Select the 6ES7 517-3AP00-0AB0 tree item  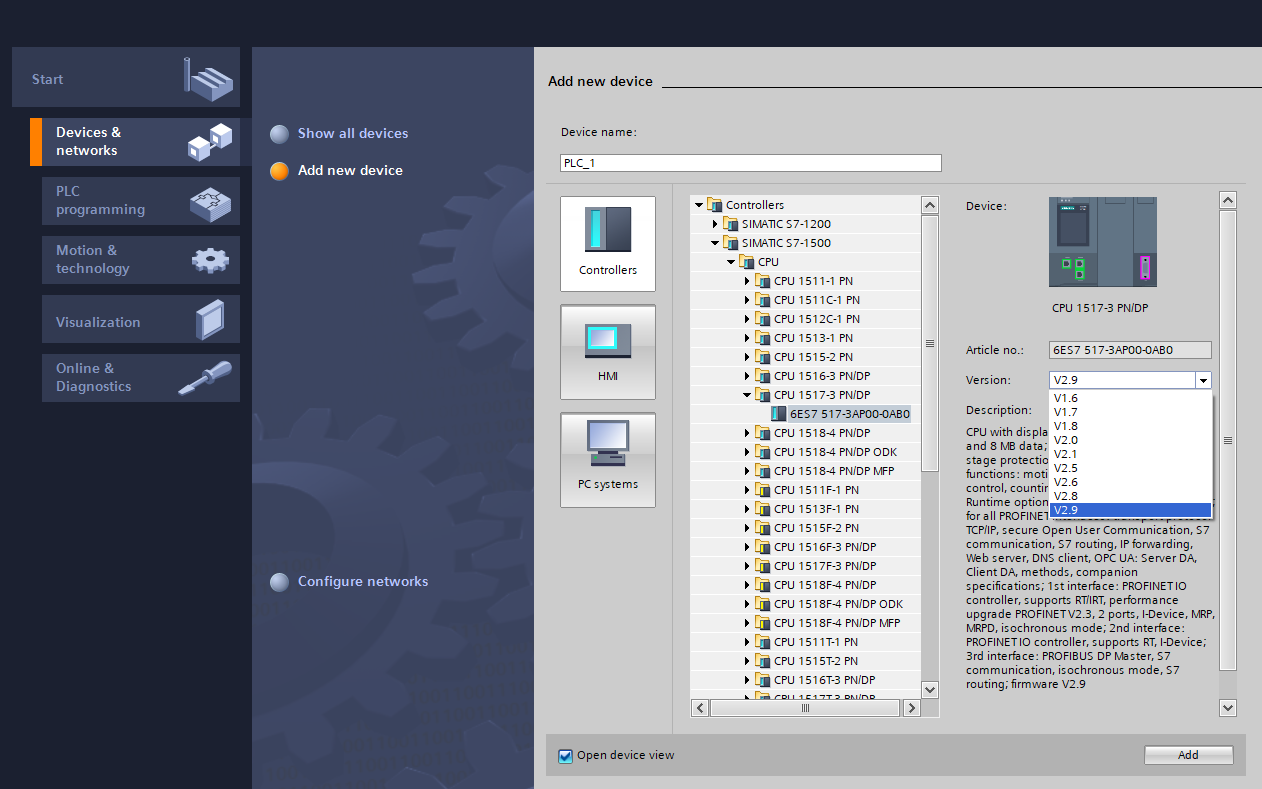coord(850,414)
